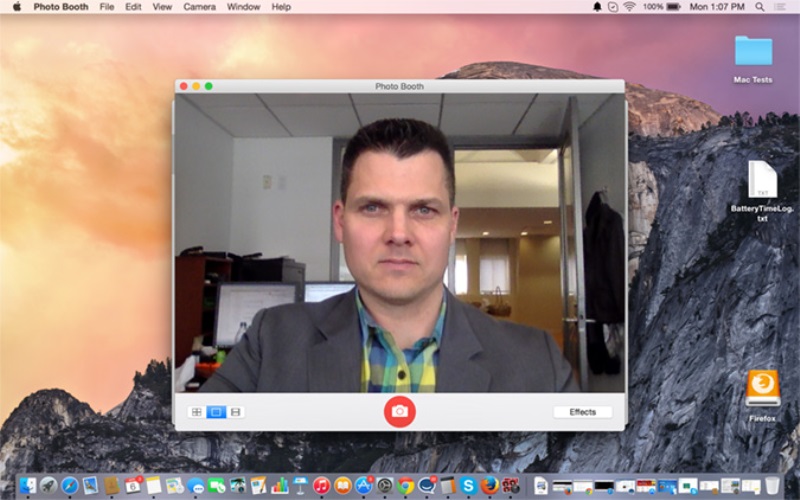Open the Photo Booth application menu
800x500 pixels.
[61, 7]
